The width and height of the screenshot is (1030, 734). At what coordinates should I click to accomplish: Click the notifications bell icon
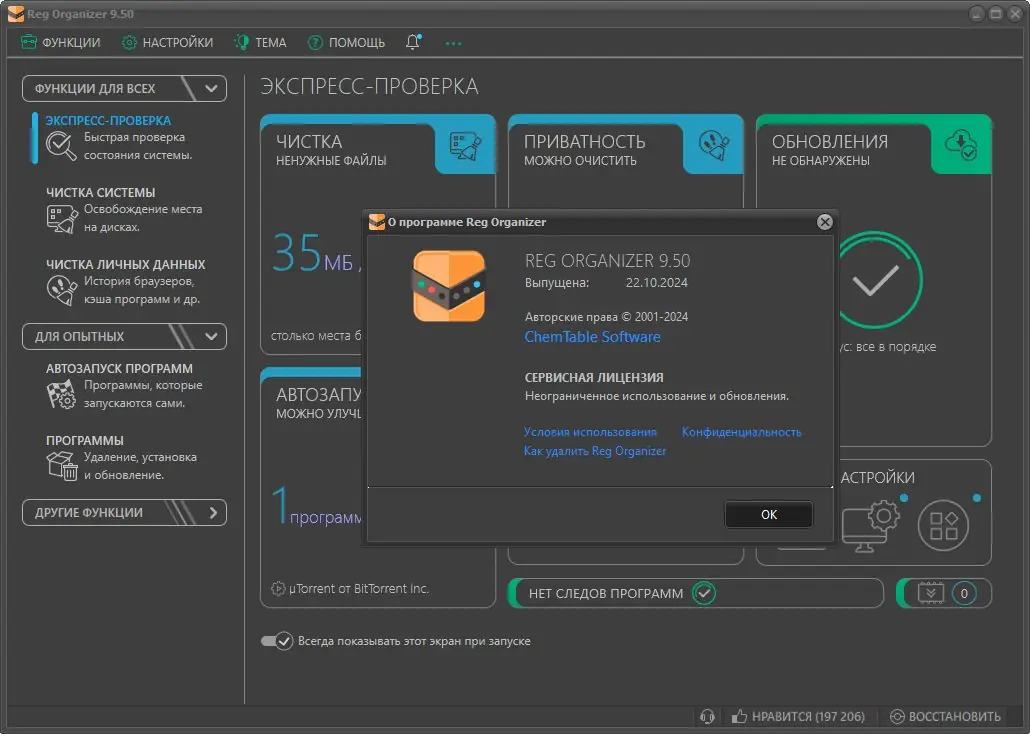tap(413, 42)
